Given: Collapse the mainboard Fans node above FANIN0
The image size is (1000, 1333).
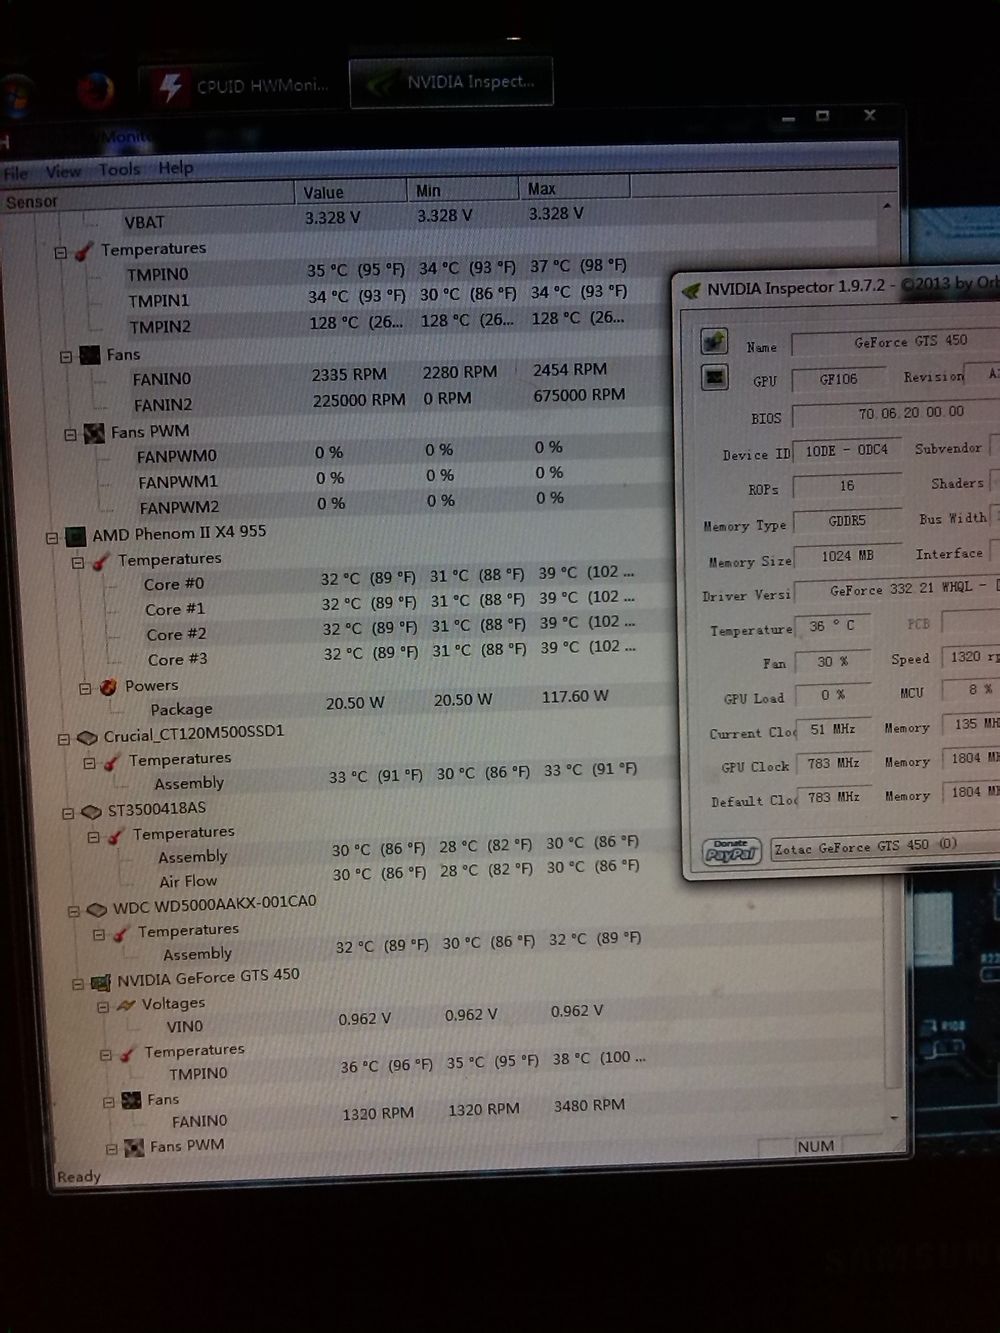Looking at the screenshot, I should [66, 357].
